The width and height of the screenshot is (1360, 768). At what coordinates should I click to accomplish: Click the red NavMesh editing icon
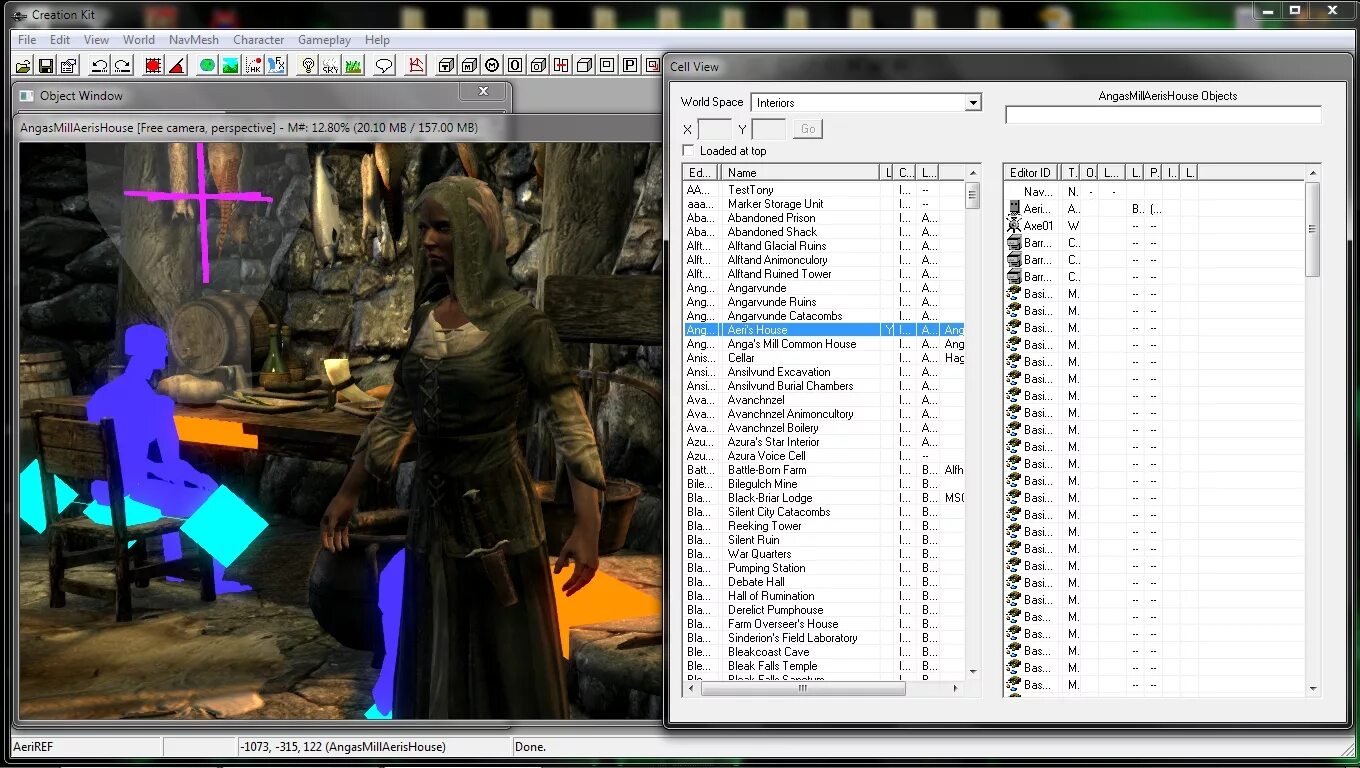416,66
